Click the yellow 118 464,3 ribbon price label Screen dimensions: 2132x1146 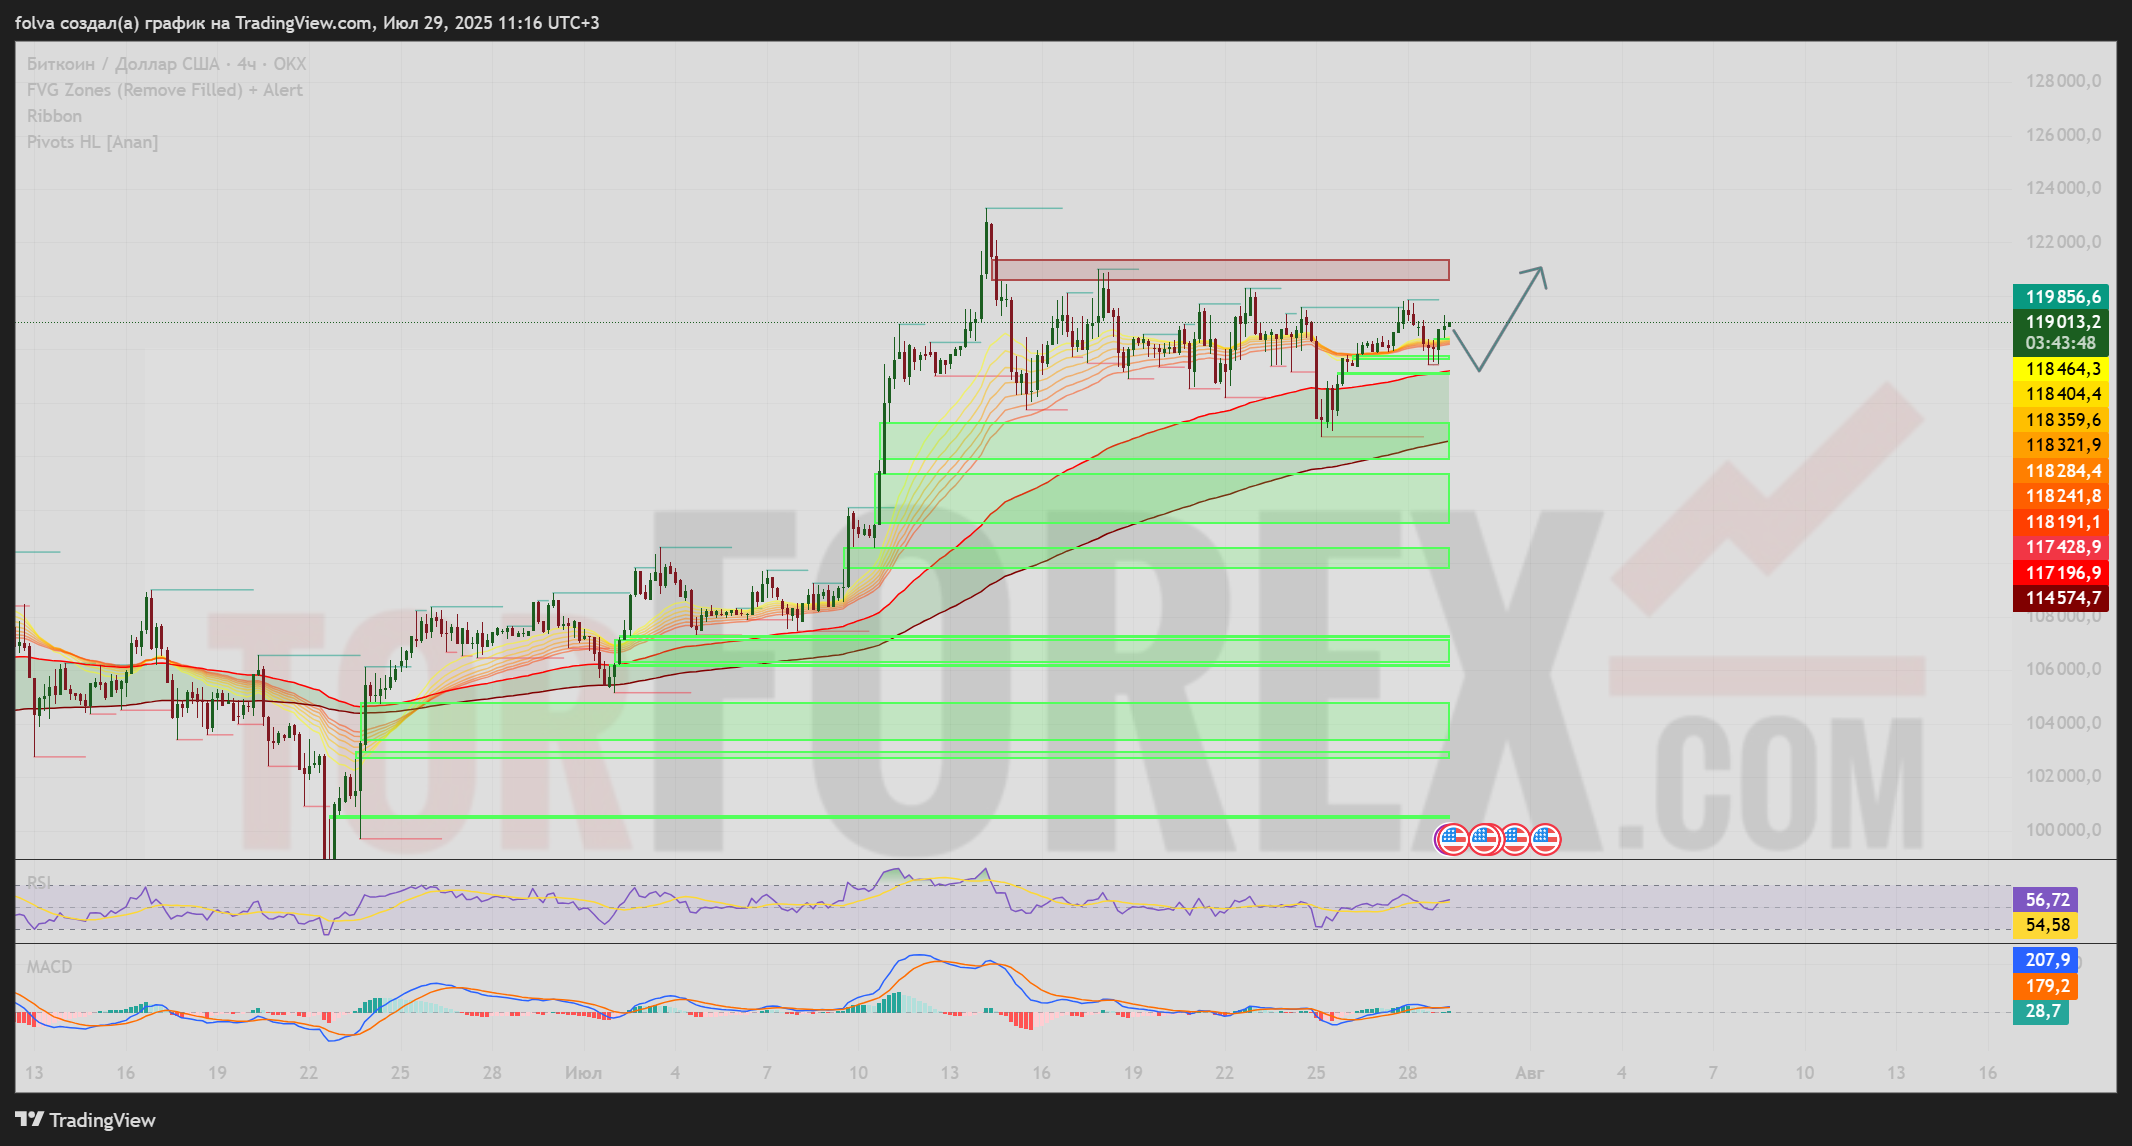pyautogui.click(x=2062, y=369)
